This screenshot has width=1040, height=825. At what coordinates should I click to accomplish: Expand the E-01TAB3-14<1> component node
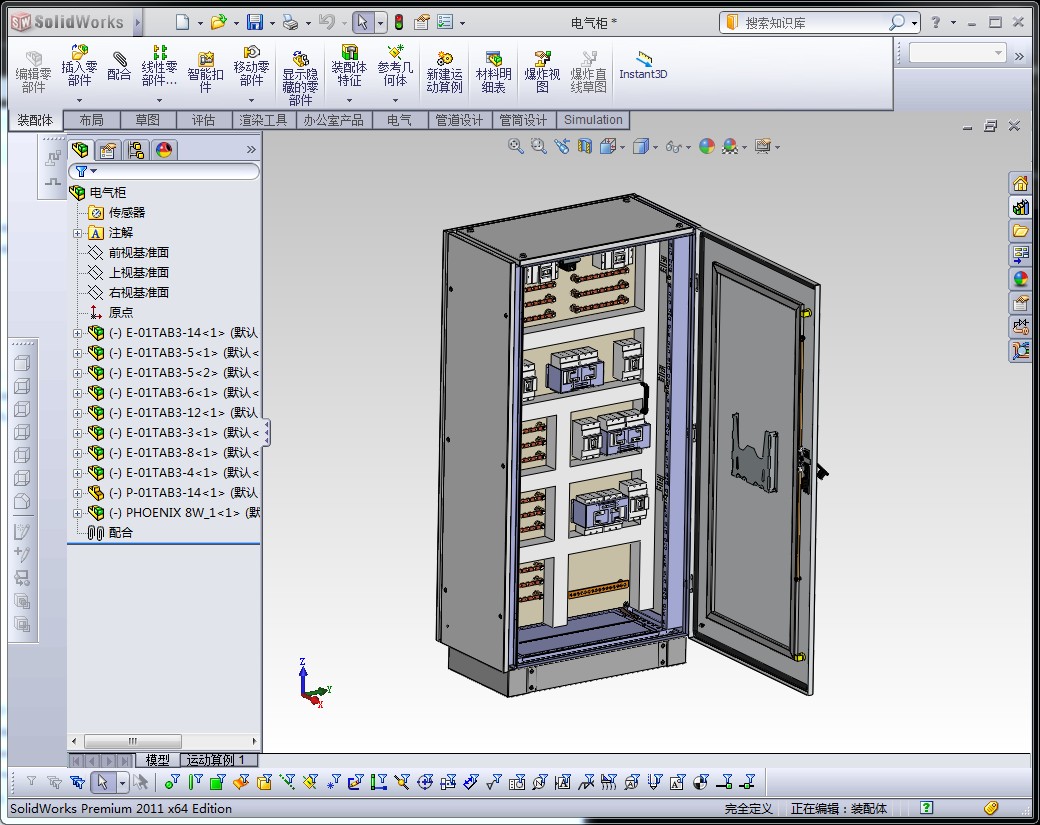(78, 334)
